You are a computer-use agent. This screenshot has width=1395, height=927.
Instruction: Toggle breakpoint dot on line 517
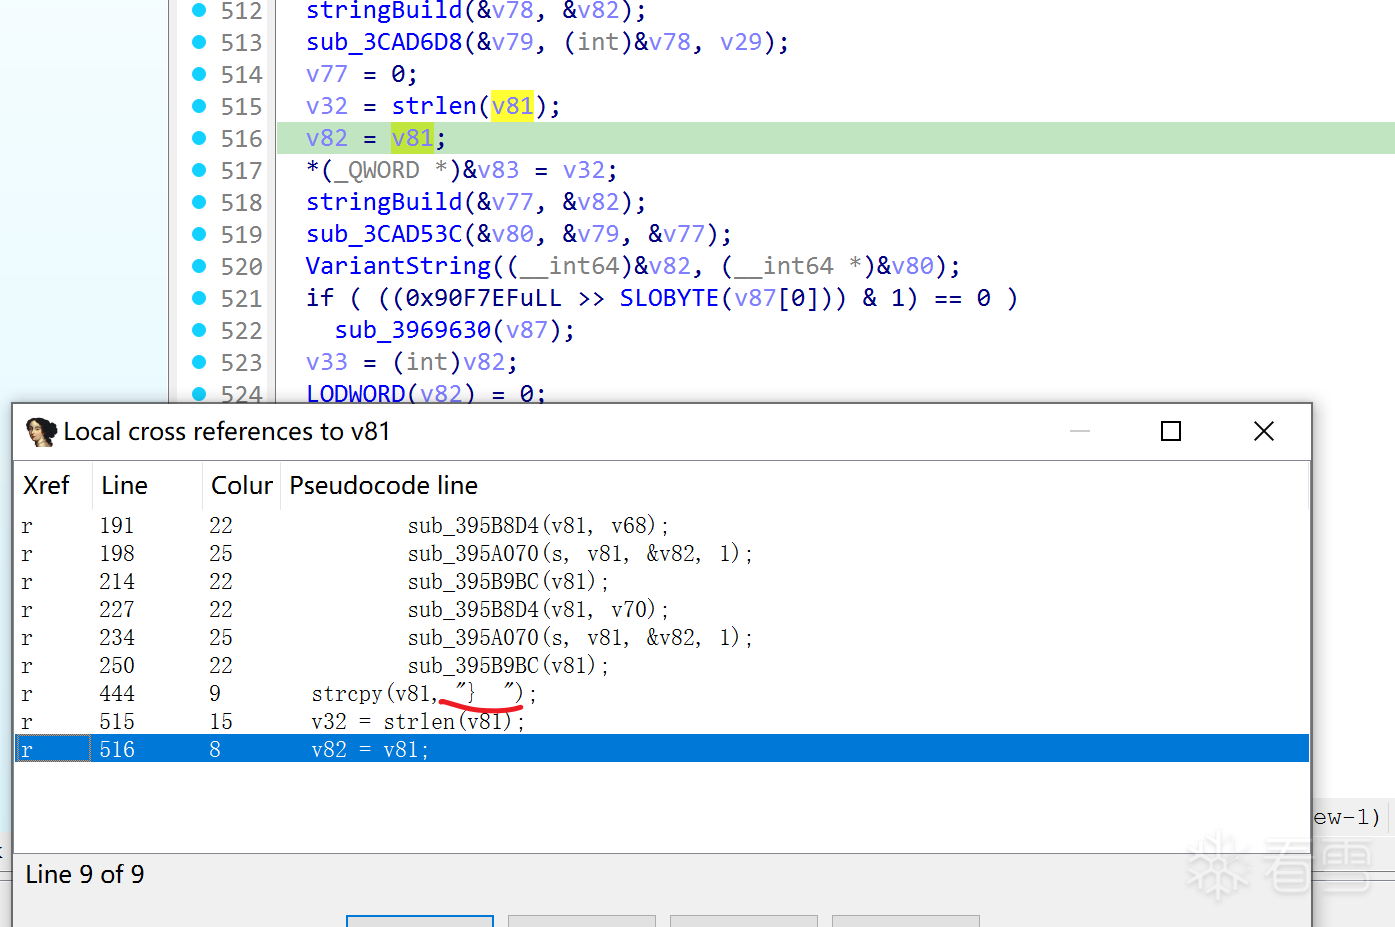[x=199, y=170]
